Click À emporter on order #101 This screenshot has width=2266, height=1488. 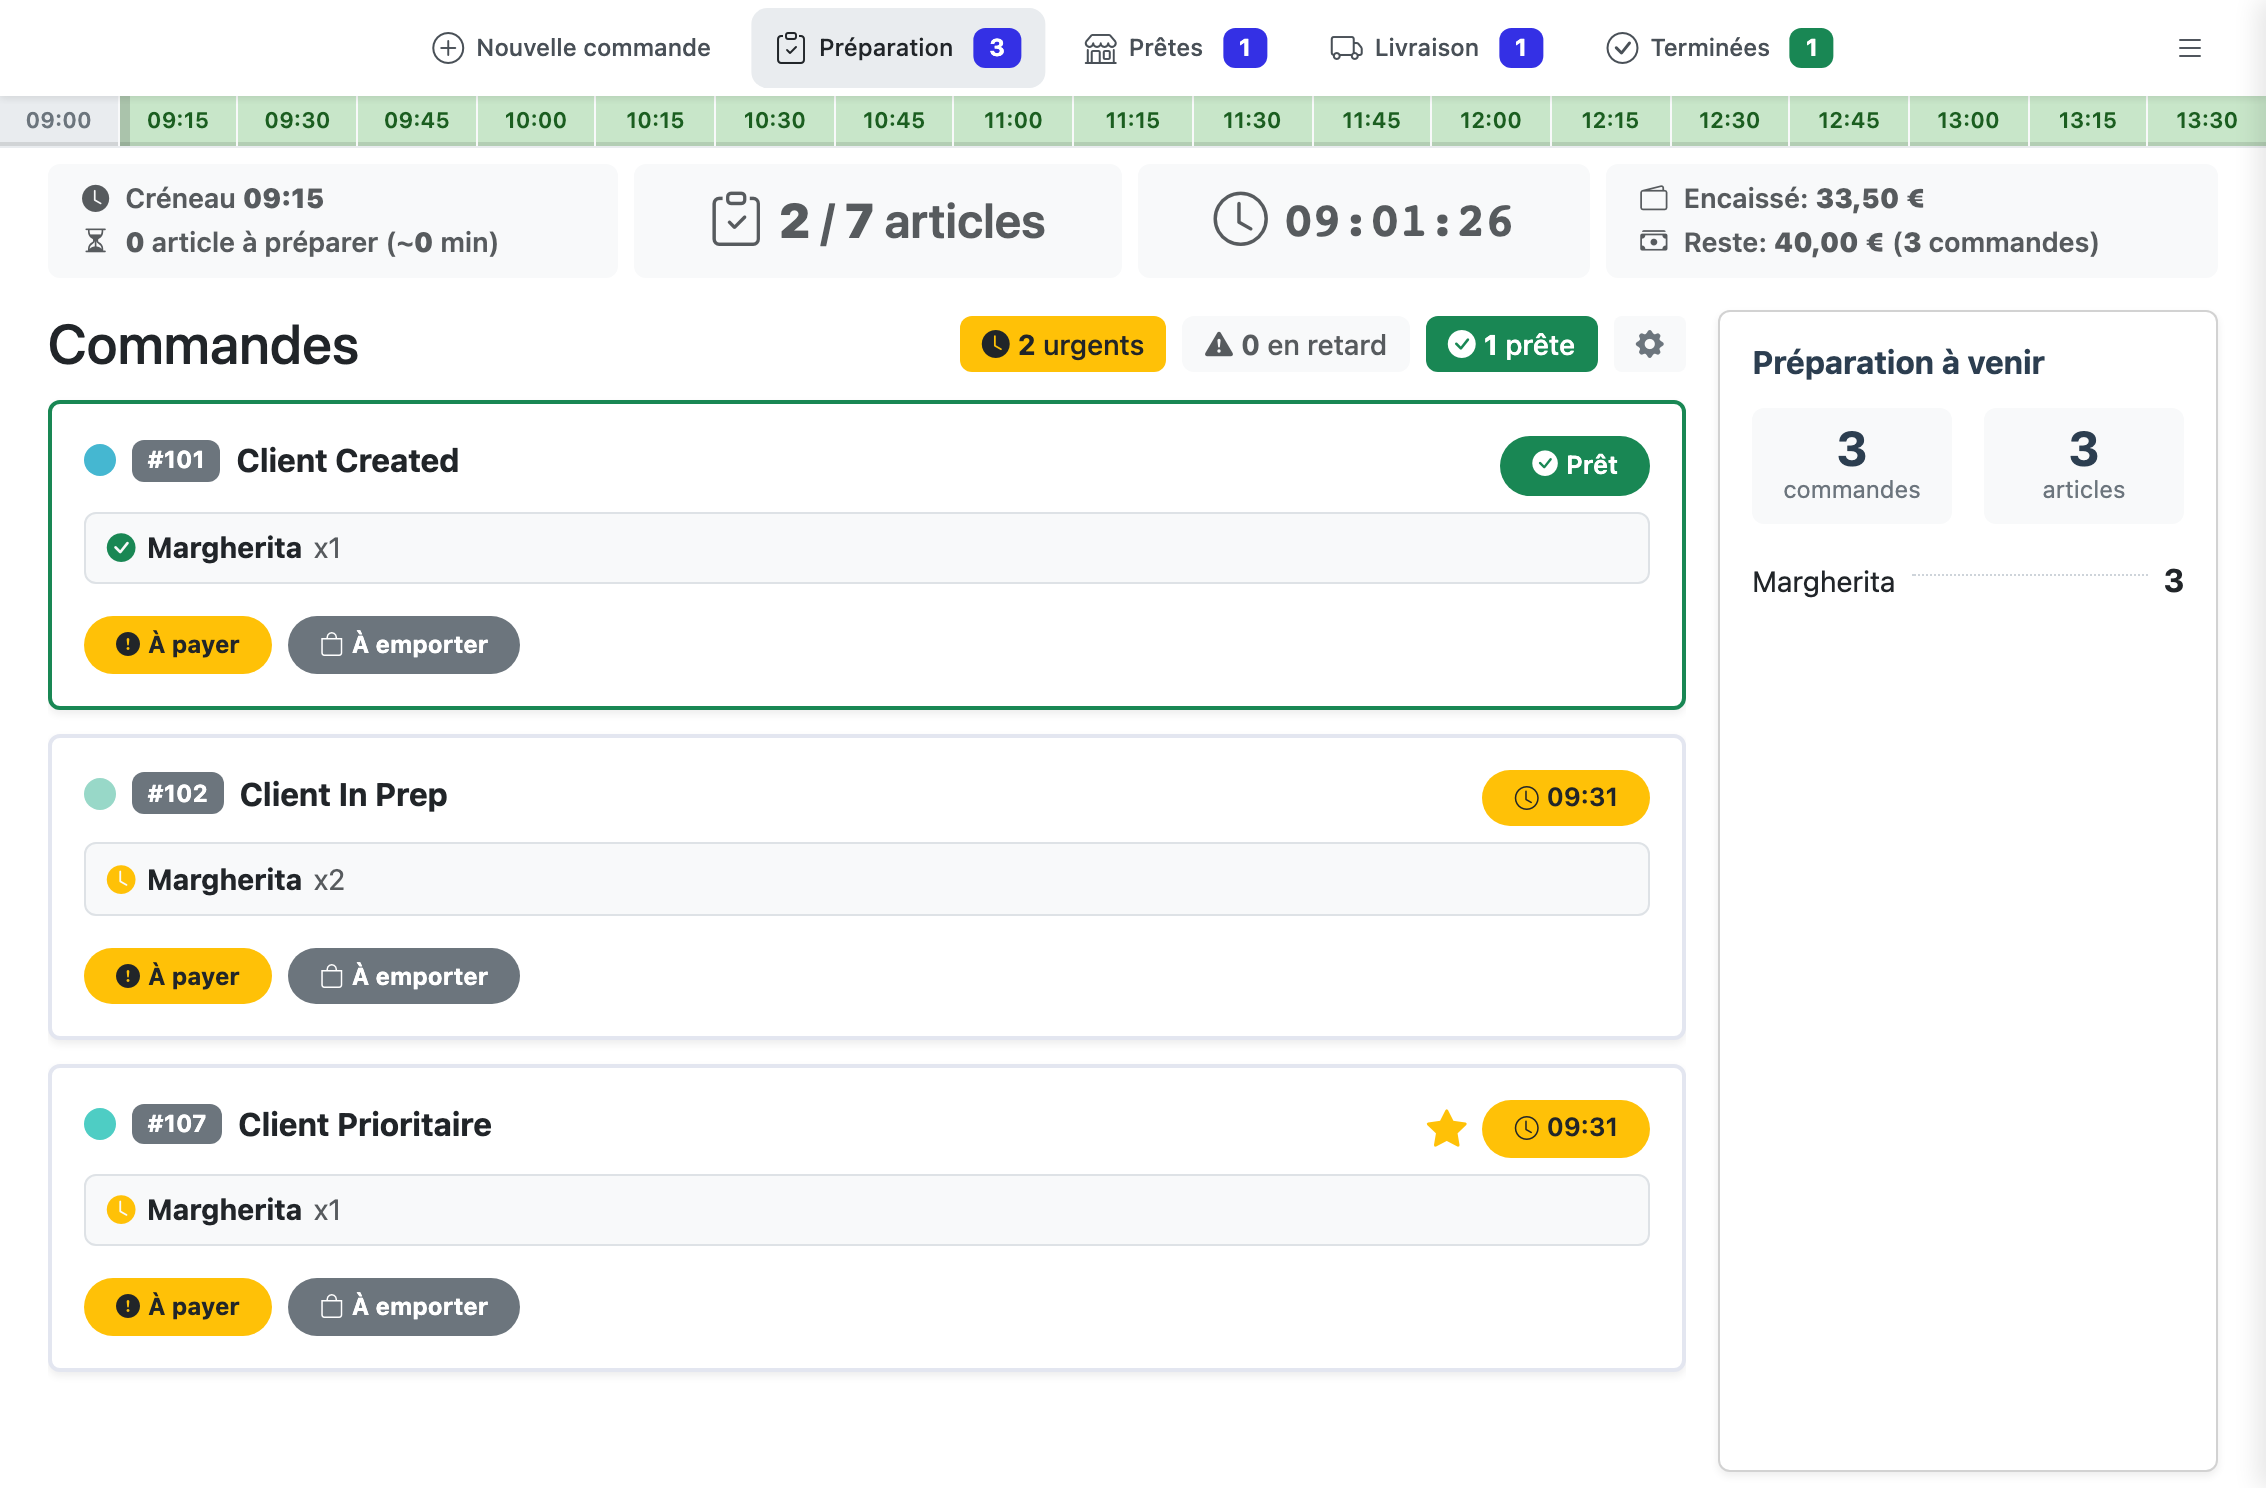(403, 644)
